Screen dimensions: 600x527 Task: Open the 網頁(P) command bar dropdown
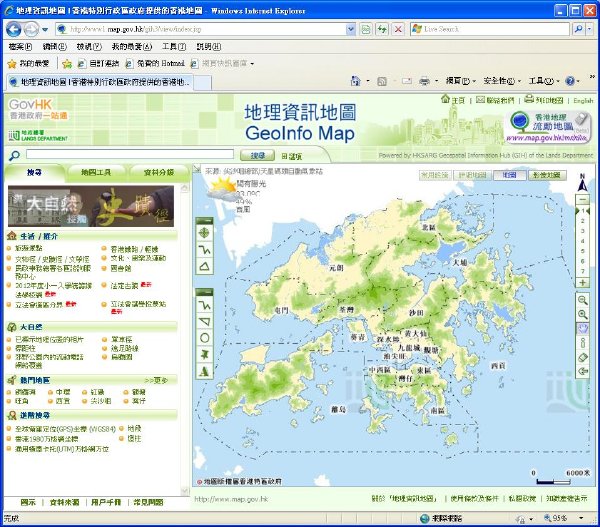coord(460,81)
